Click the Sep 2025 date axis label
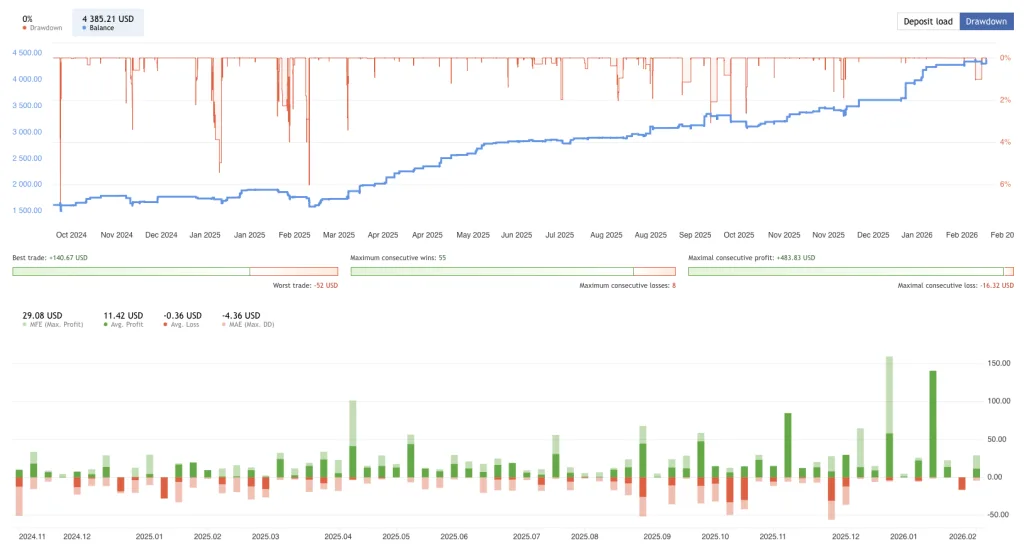Viewport: 1024px width, 548px height. tap(695, 235)
